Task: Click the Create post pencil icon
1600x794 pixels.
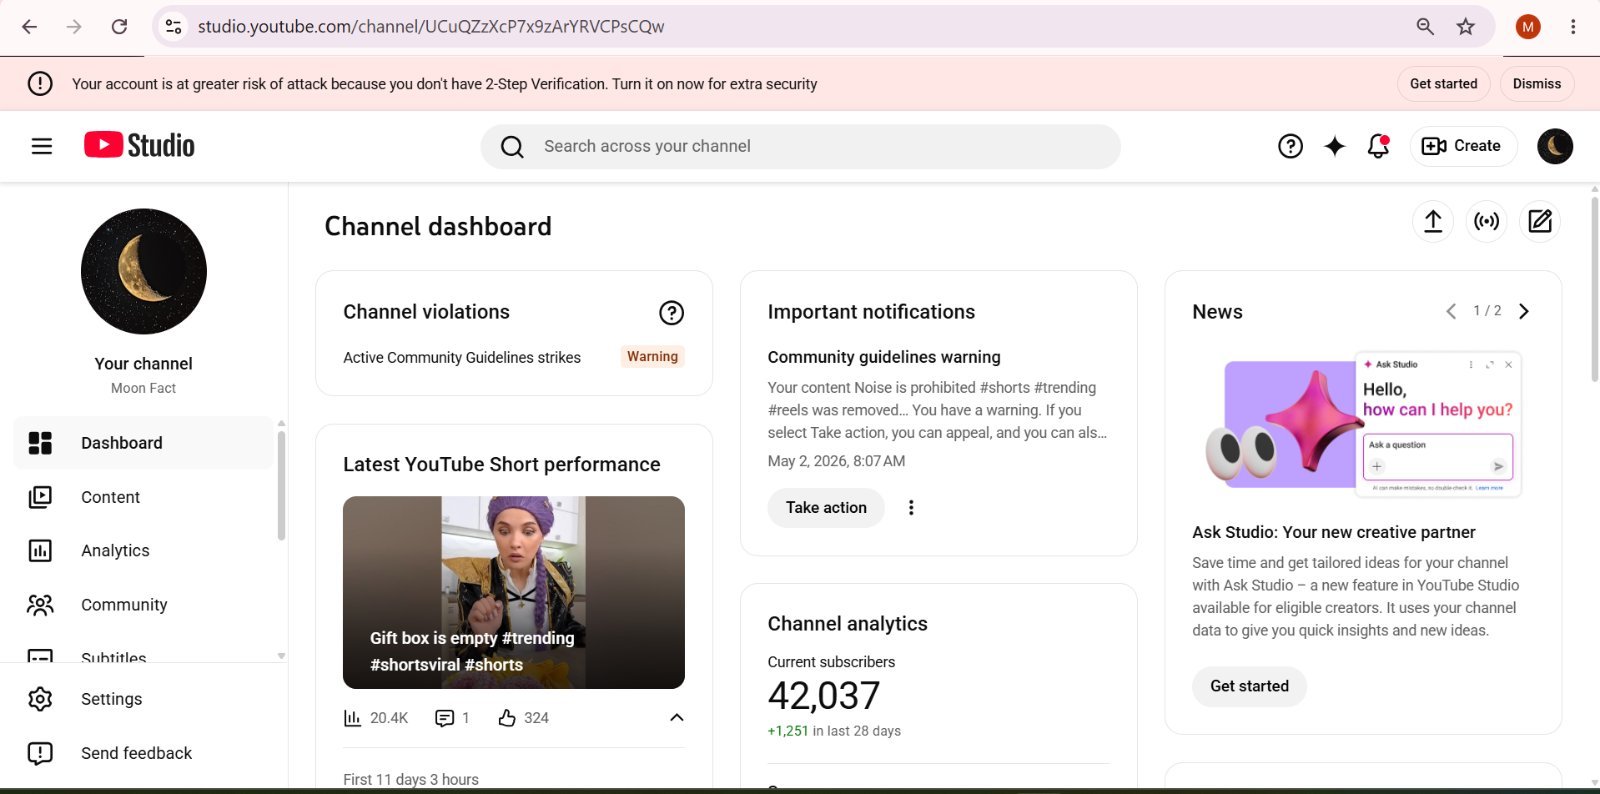Action: [1540, 221]
